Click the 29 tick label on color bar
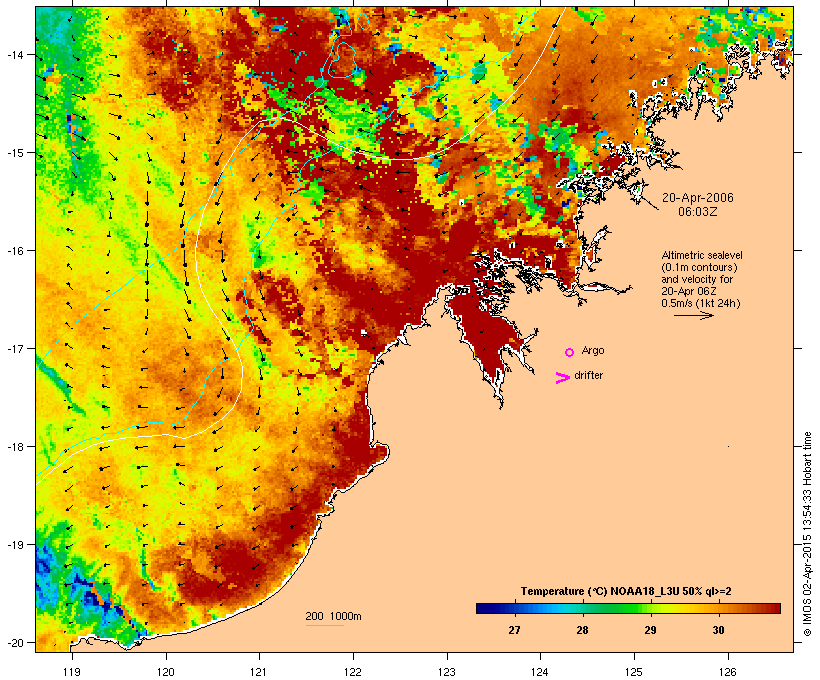Viewport: 820px width, 680px height. [x=650, y=630]
